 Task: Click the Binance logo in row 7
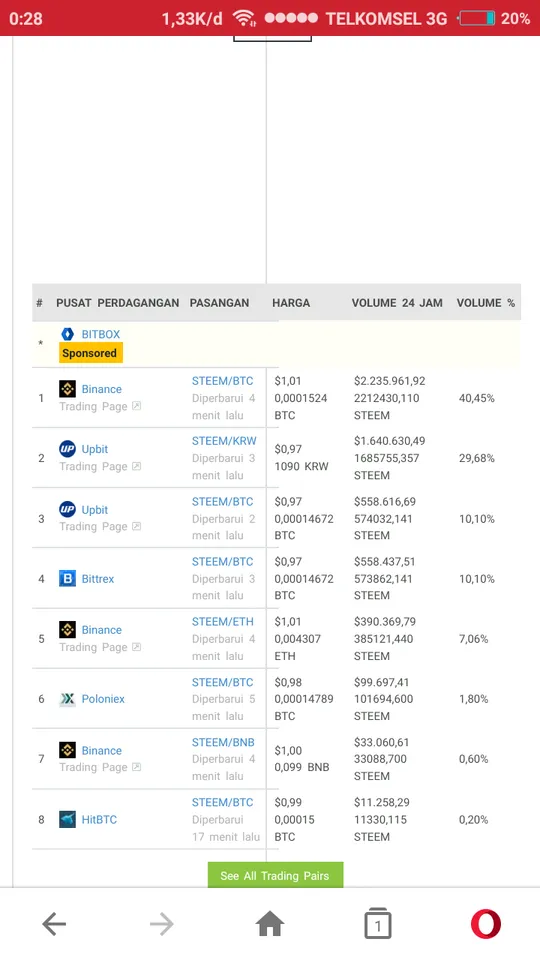click(x=67, y=750)
